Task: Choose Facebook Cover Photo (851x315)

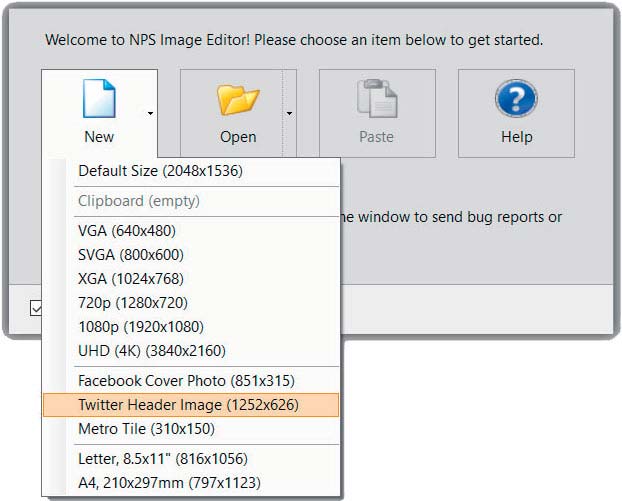Action: click(191, 381)
